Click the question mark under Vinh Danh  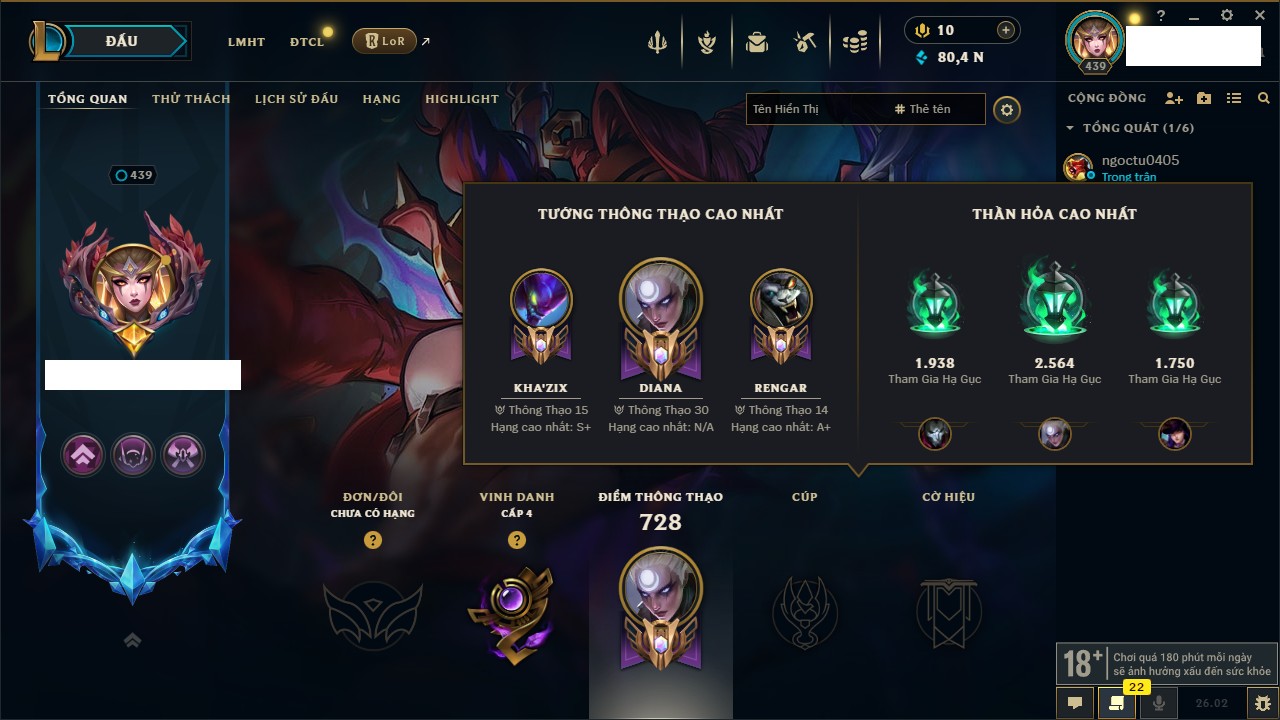pos(517,540)
